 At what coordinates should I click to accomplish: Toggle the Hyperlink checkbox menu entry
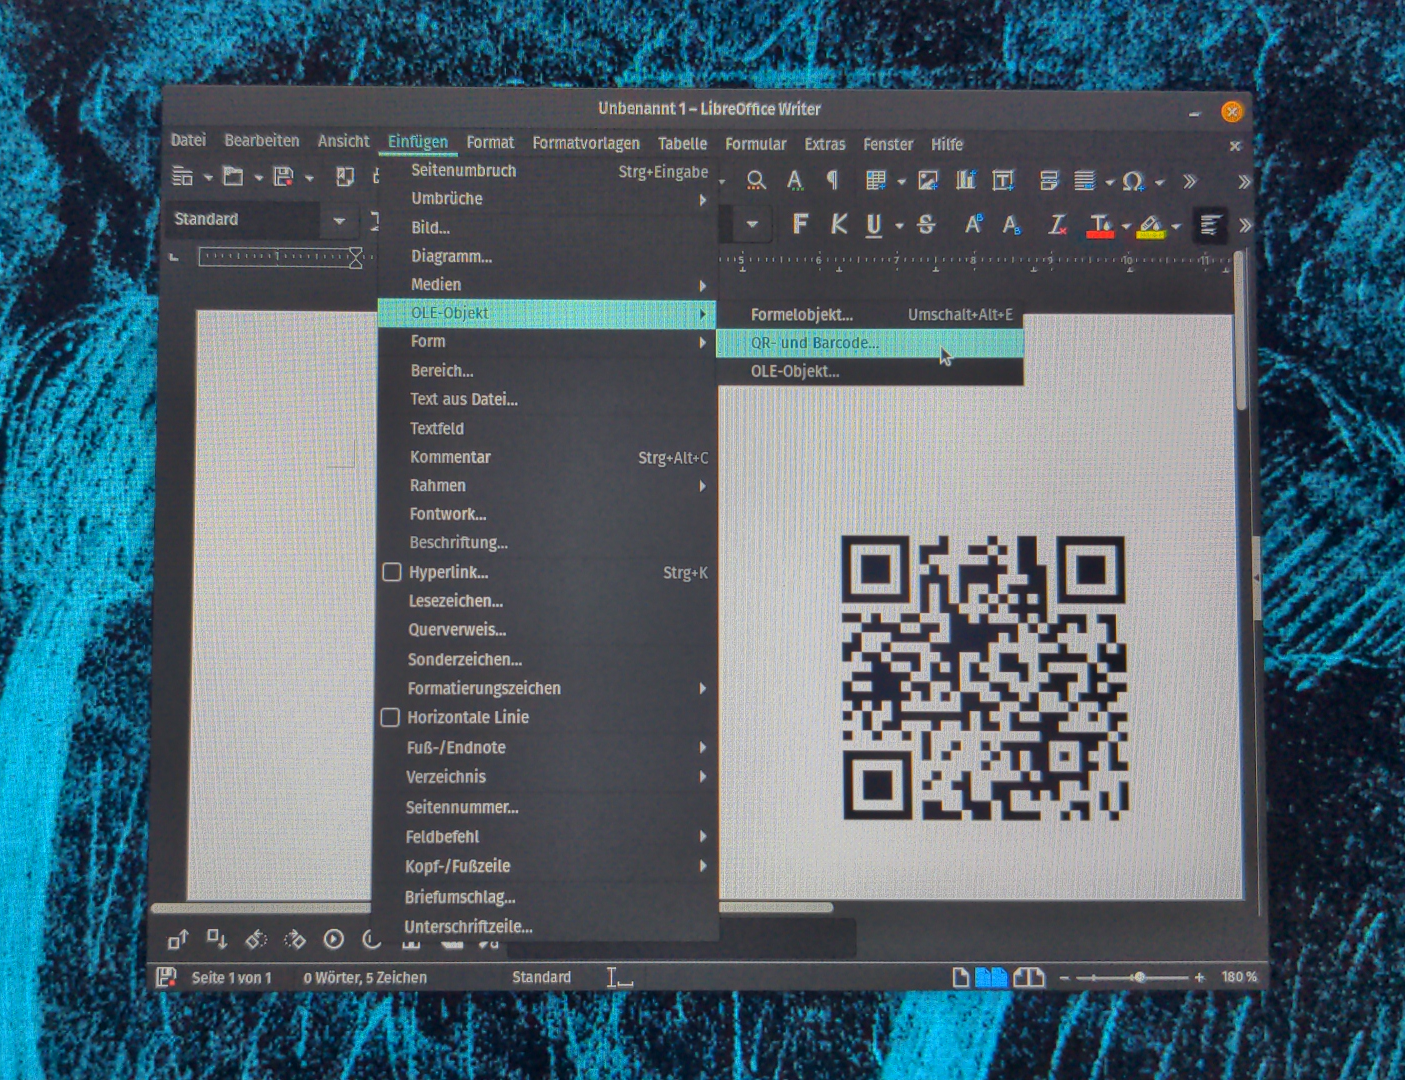click(392, 572)
